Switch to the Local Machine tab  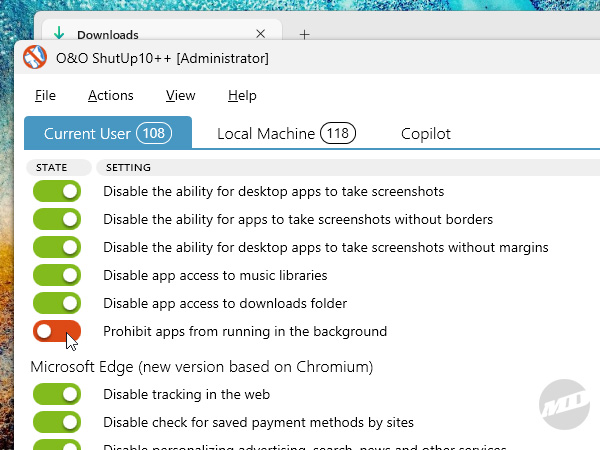coord(286,133)
